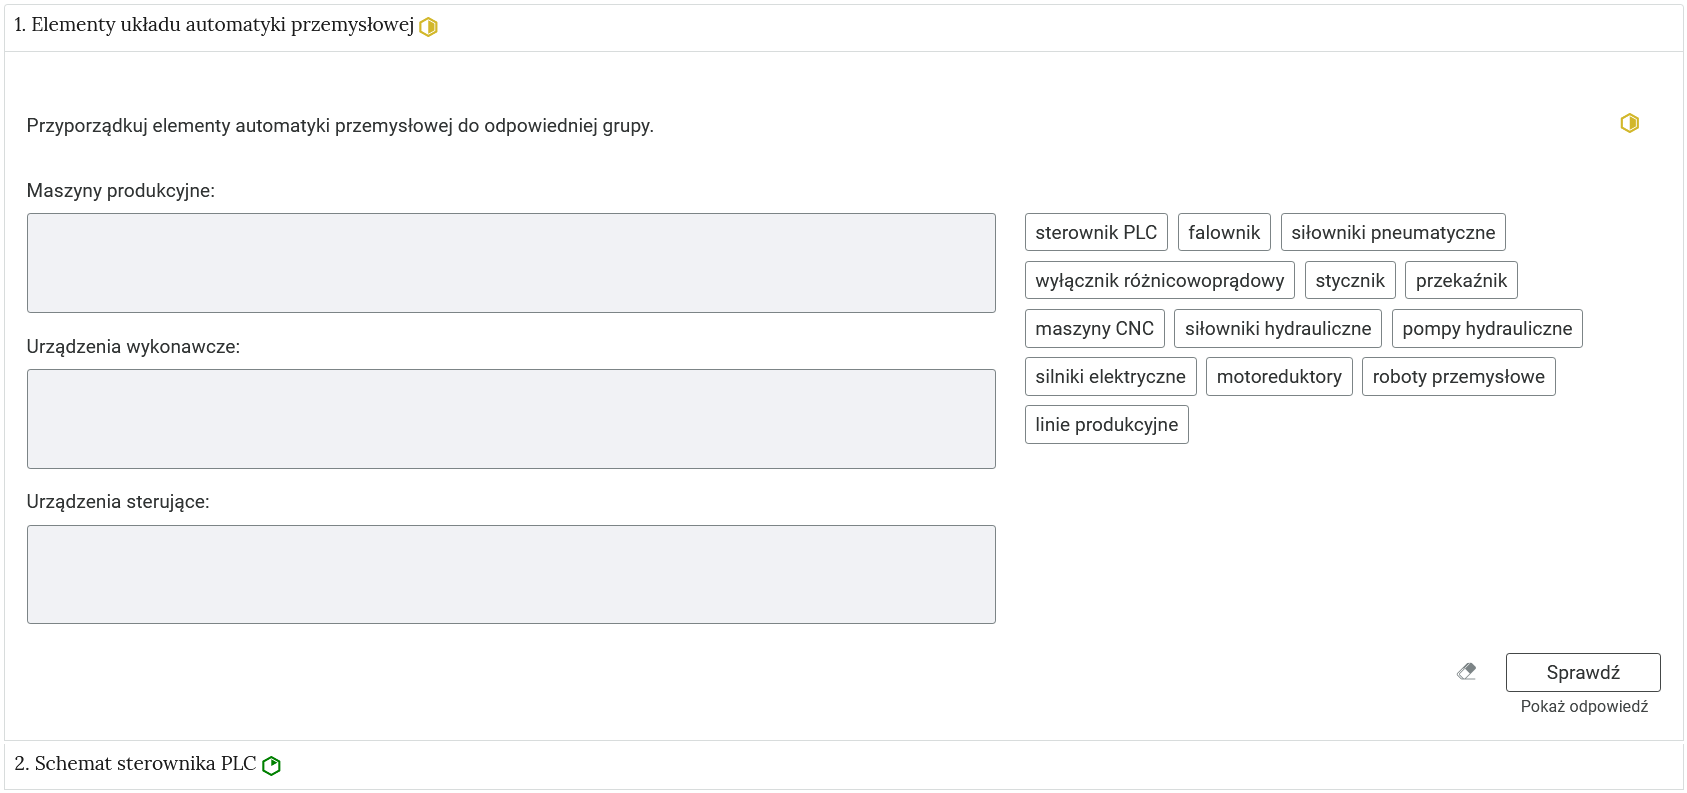Click the stycznik tile
The height and width of the screenshot is (793, 1687).
point(1349,281)
